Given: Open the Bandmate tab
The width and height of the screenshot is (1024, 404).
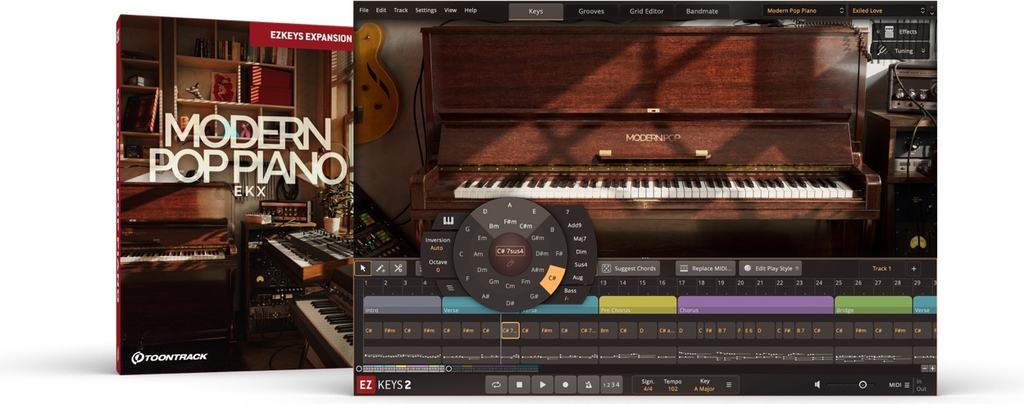Looking at the screenshot, I should point(702,11).
